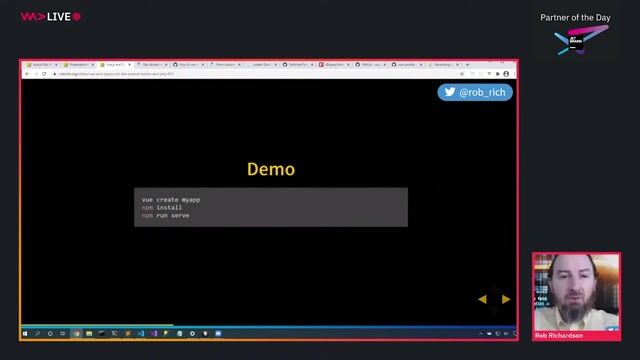This screenshot has width=640, height=360.
Task: Switch to the tab with the red favicon
Action: pos(333,64)
